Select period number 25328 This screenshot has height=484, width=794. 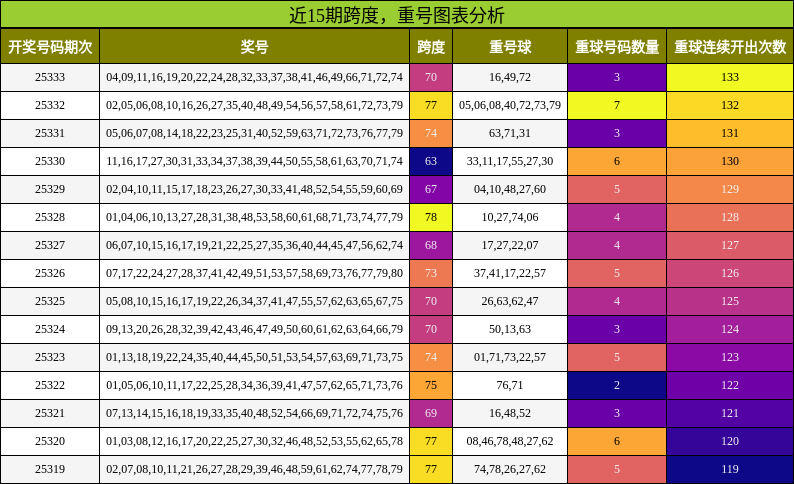(x=50, y=217)
